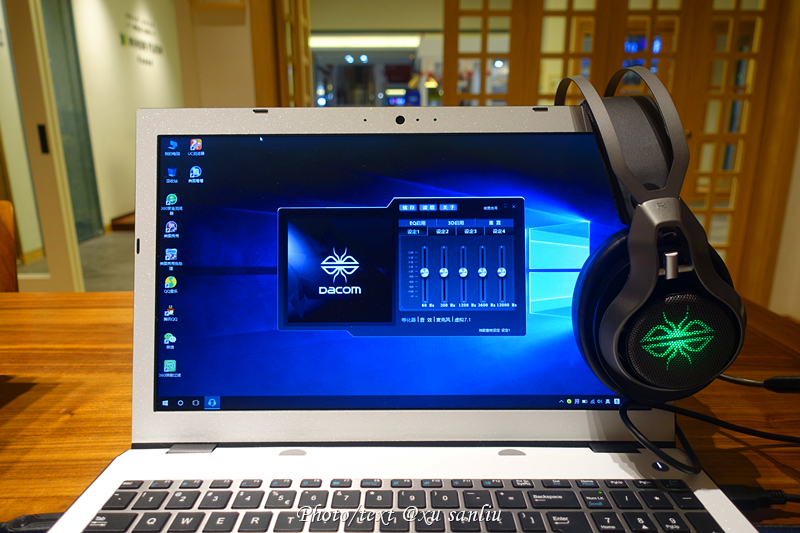The height and width of the screenshot is (533, 800).
Task: Minimize the Dacom control panel window
Action: pyautogui.click(x=505, y=206)
